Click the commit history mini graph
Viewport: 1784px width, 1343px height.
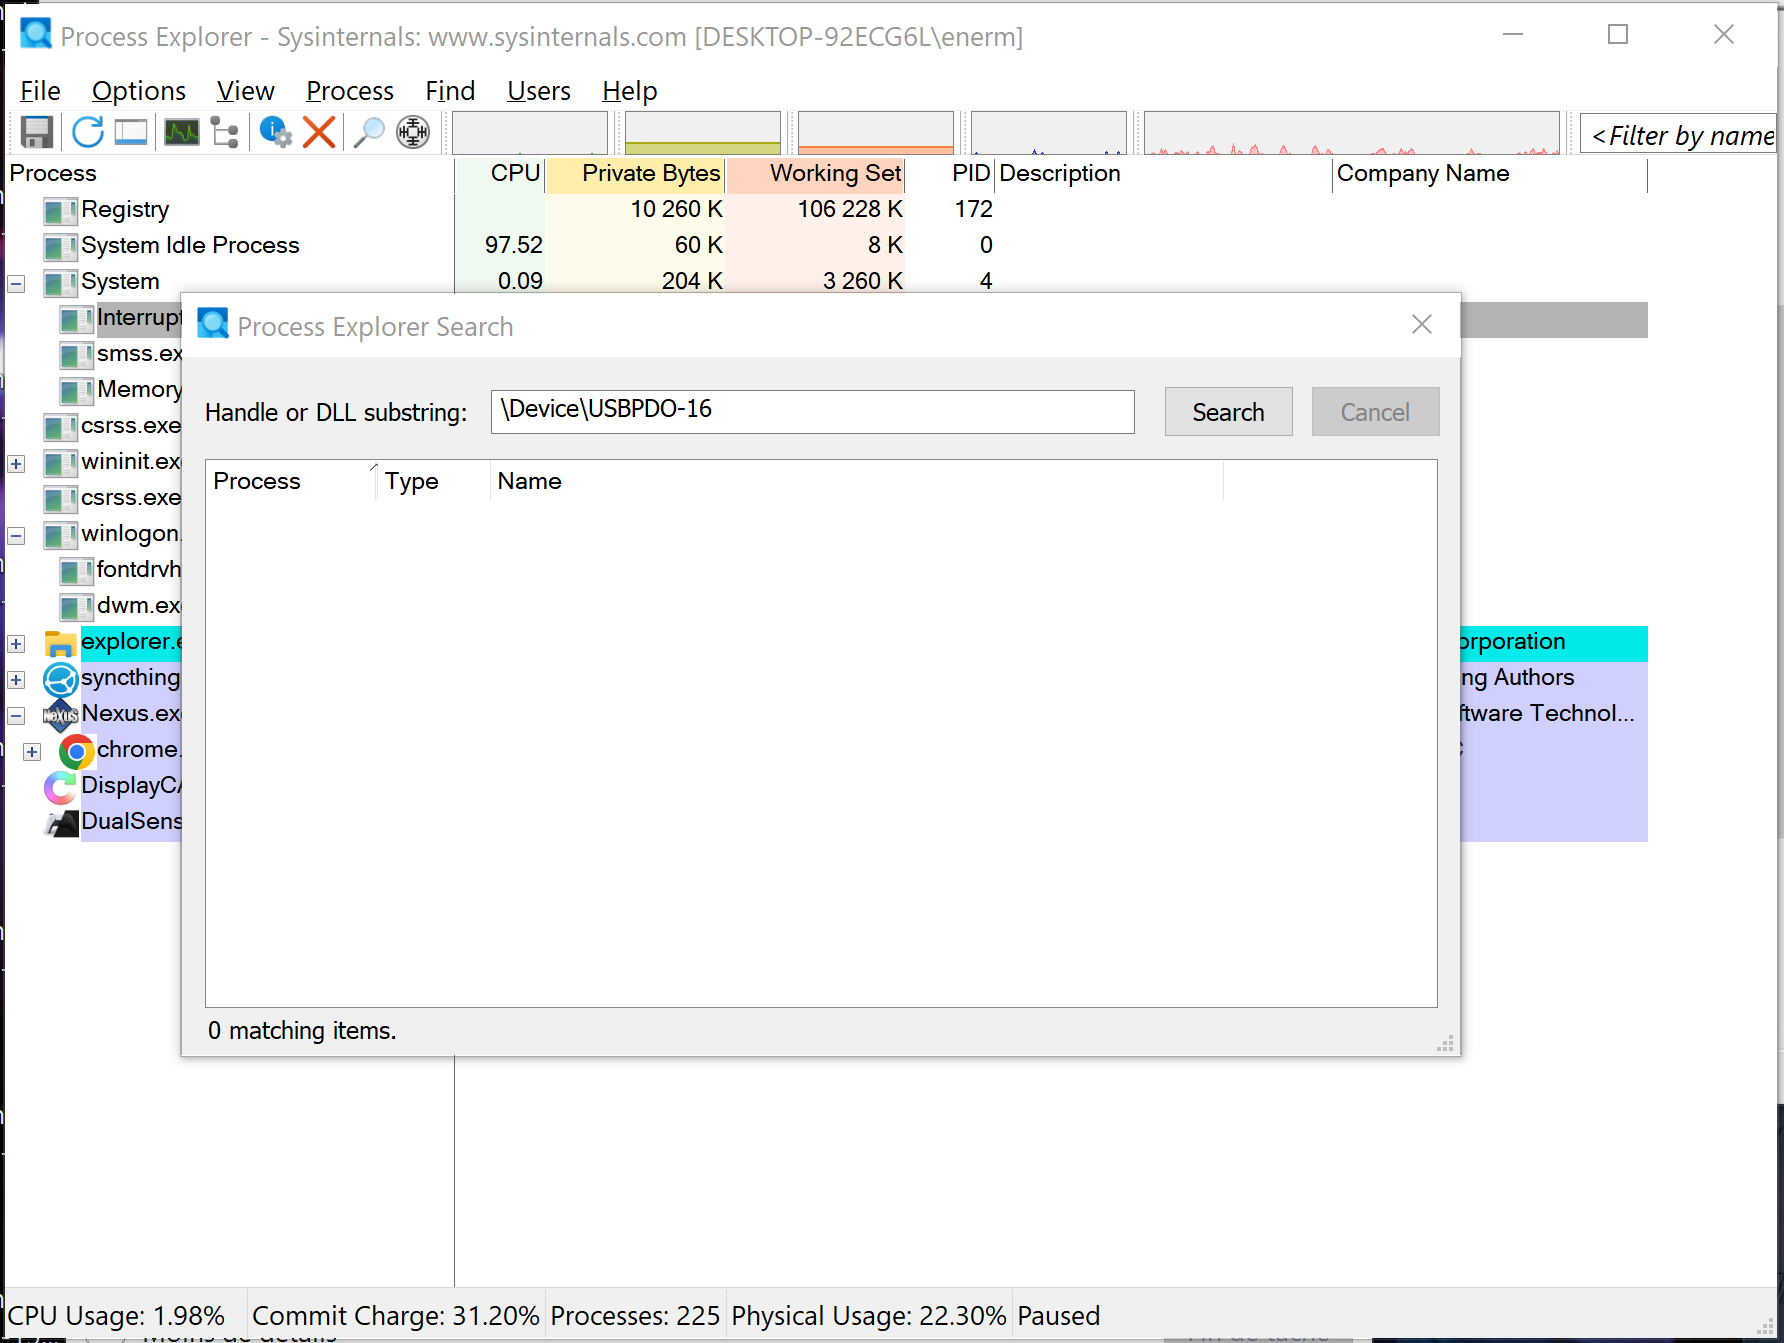click(x=703, y=132)
